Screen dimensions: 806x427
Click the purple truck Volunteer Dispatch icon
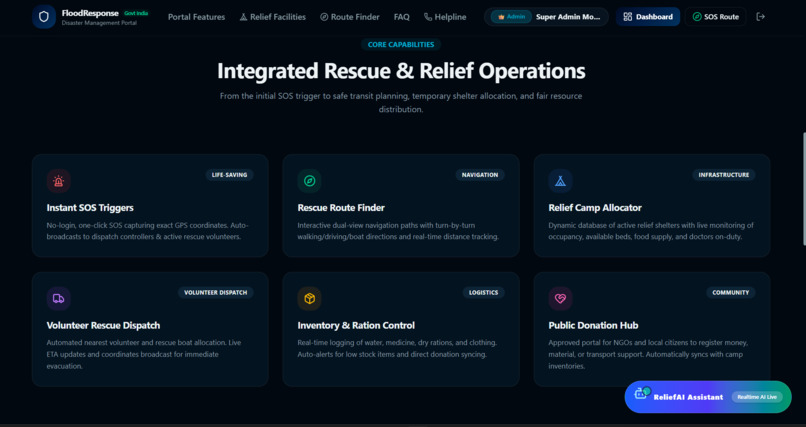(x=59, y=299)
